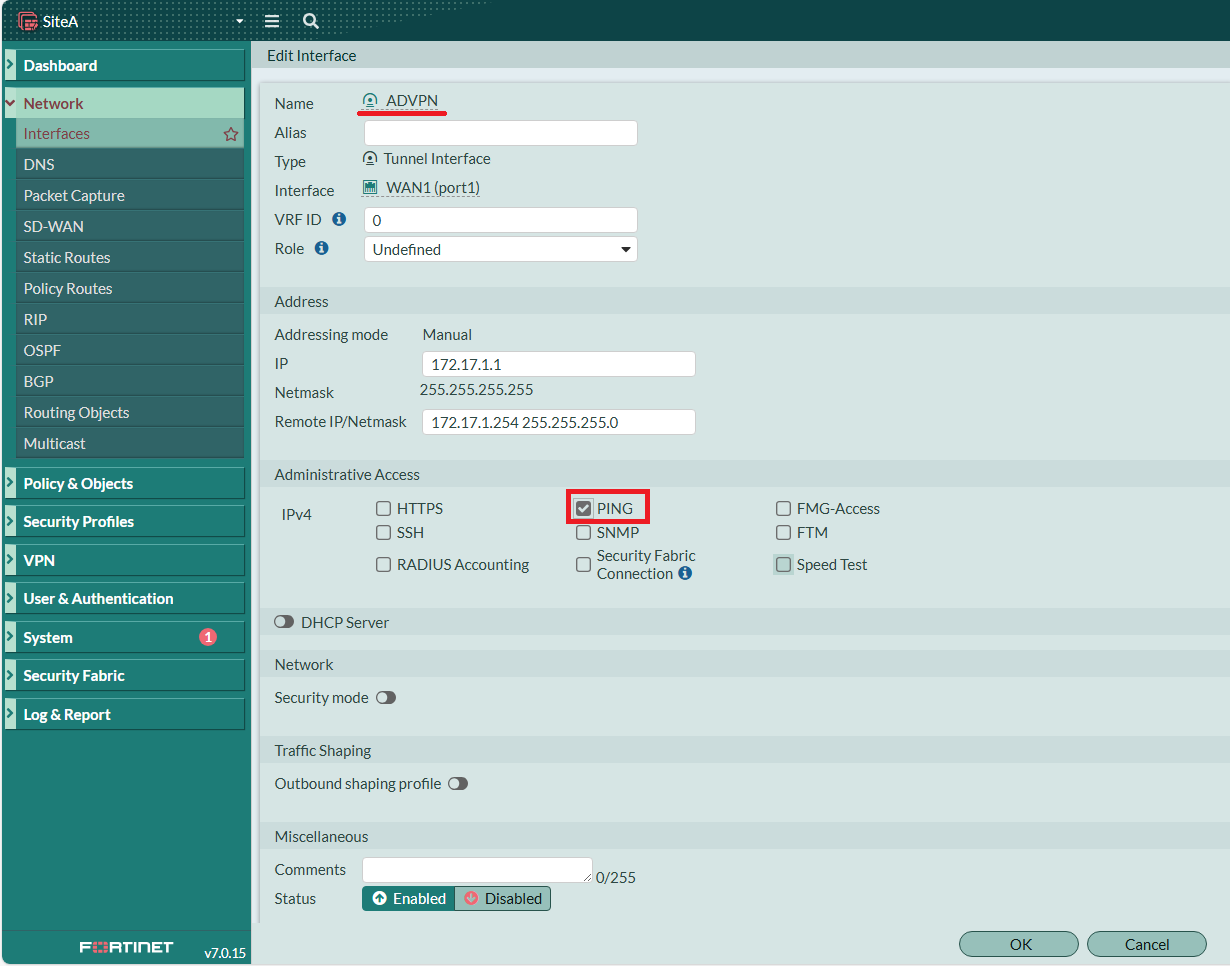This screenshot has height=966, width=1230.
Task: Enable the FTM checkbox
Action: pyautogui.click(x=784, y=533)
